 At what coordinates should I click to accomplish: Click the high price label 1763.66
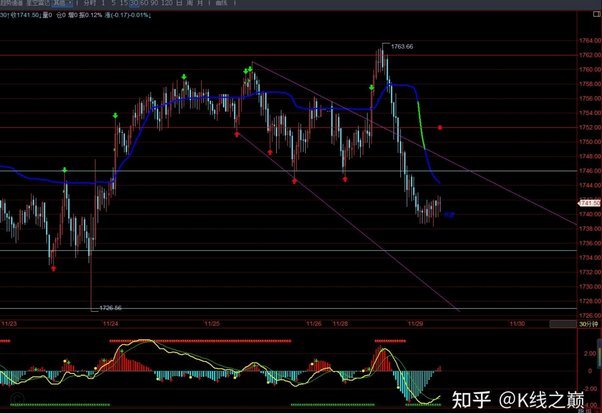click(x=402, y=46)
